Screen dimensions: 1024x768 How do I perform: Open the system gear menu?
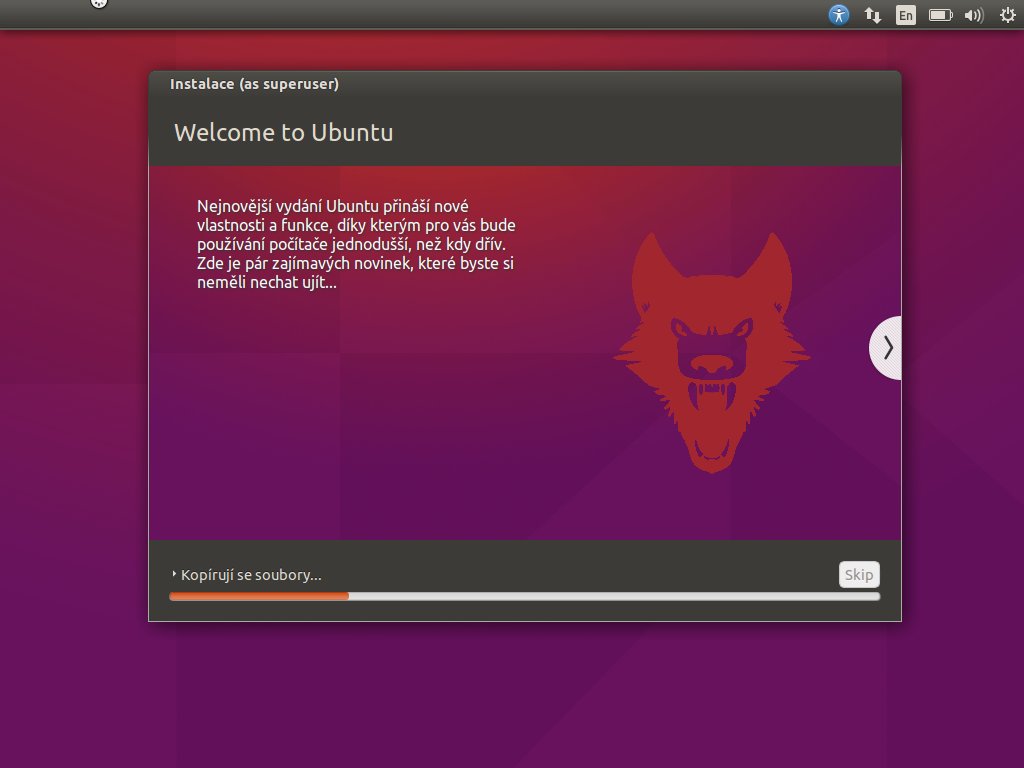coord(1008,14)
